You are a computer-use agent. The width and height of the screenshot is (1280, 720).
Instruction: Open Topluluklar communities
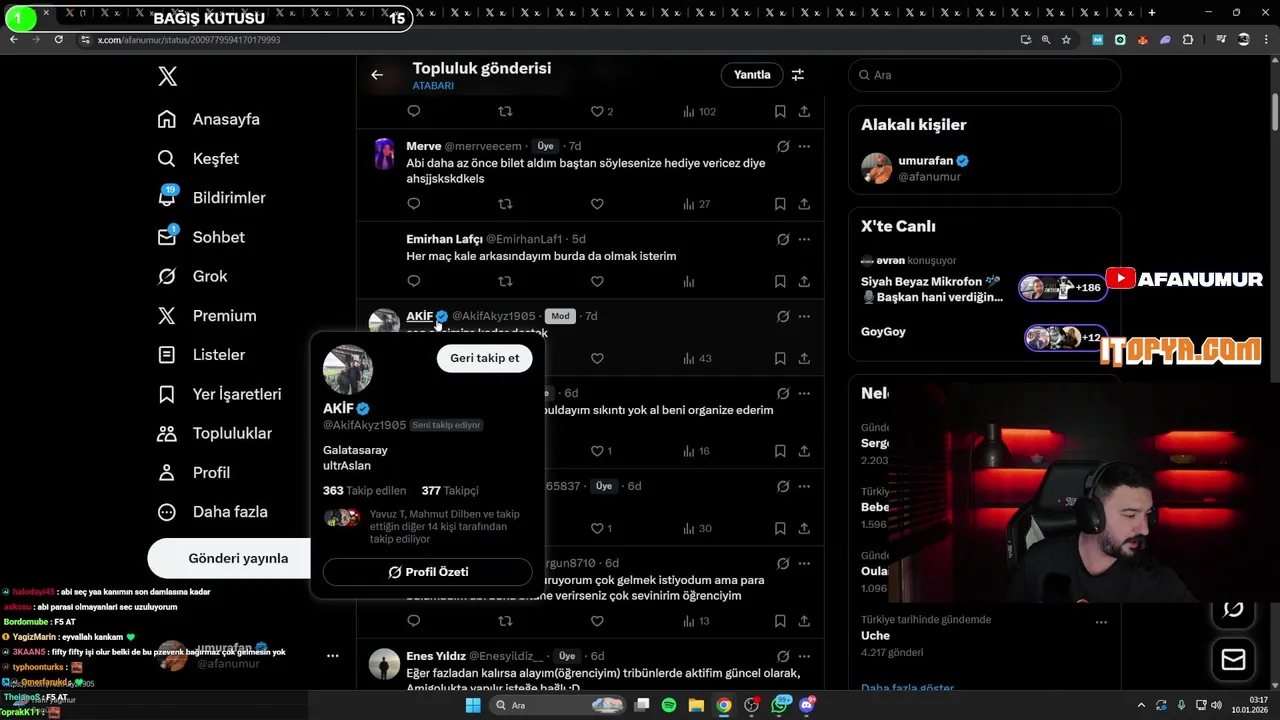[x=215, y=433]
